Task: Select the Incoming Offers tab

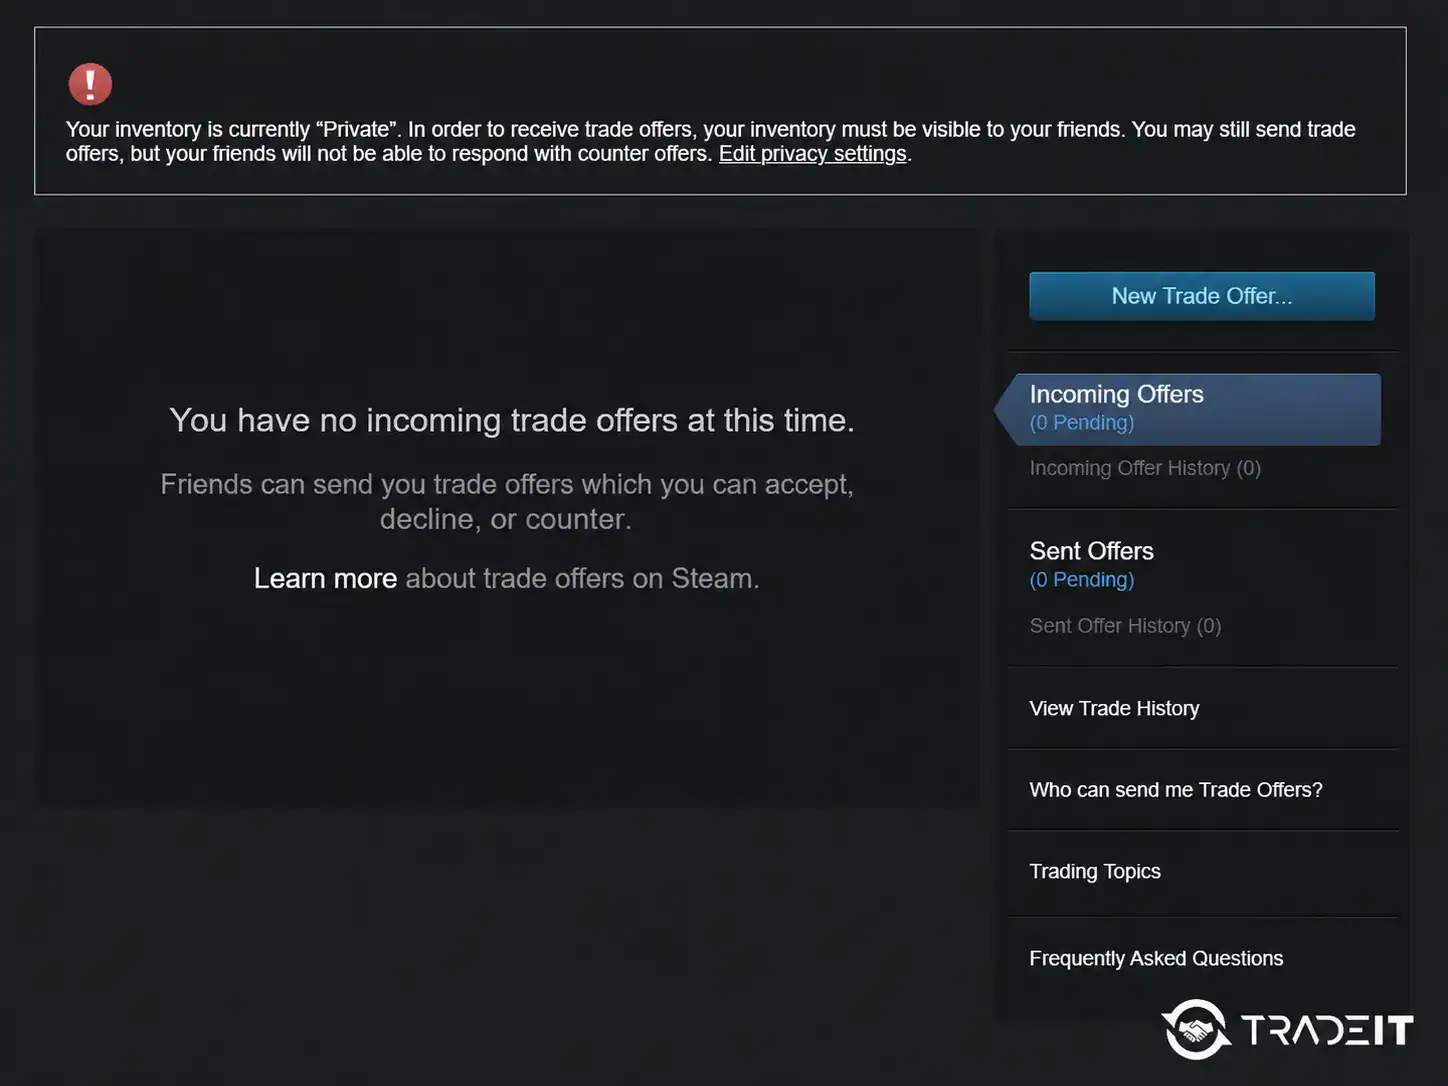Action: (x=1190, y=409)
